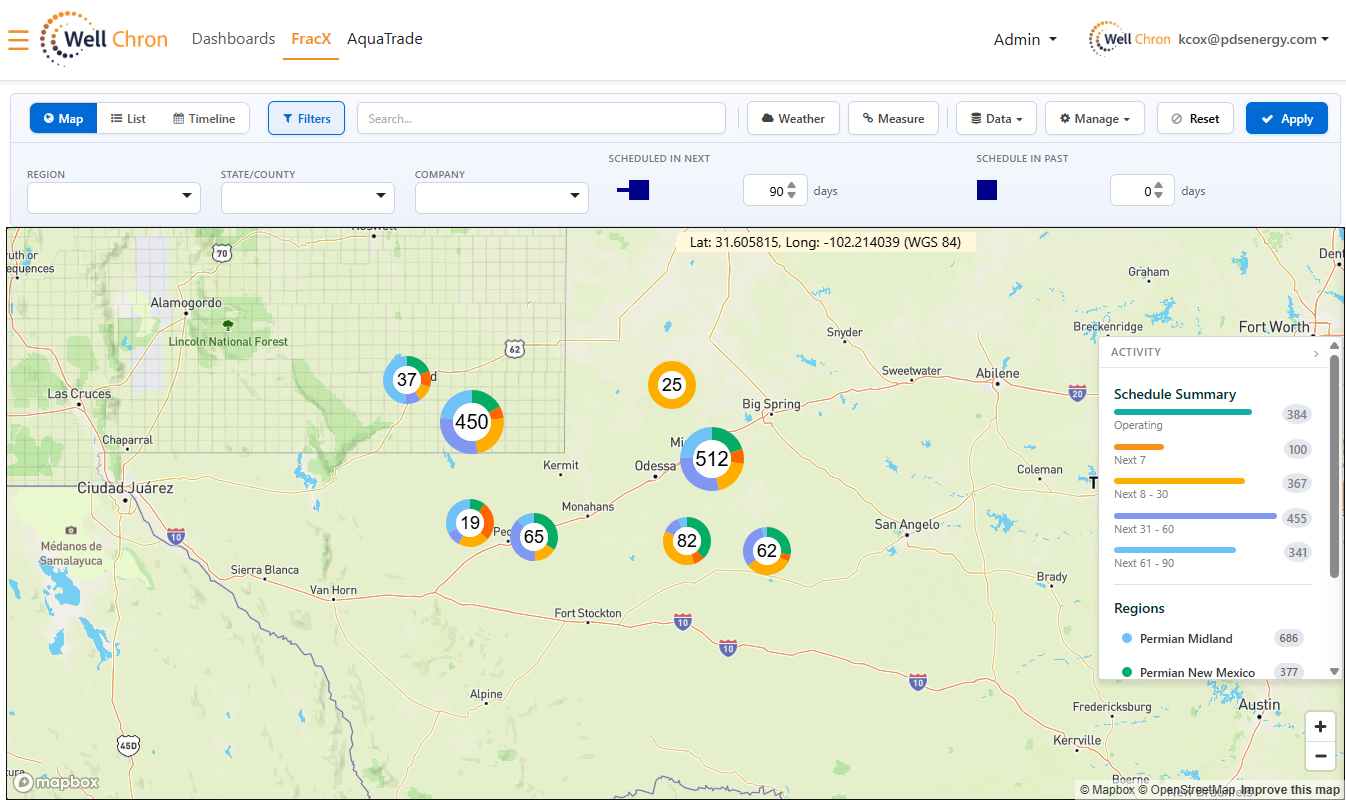Click the cluster marker labeled 25

coord(672,385)
